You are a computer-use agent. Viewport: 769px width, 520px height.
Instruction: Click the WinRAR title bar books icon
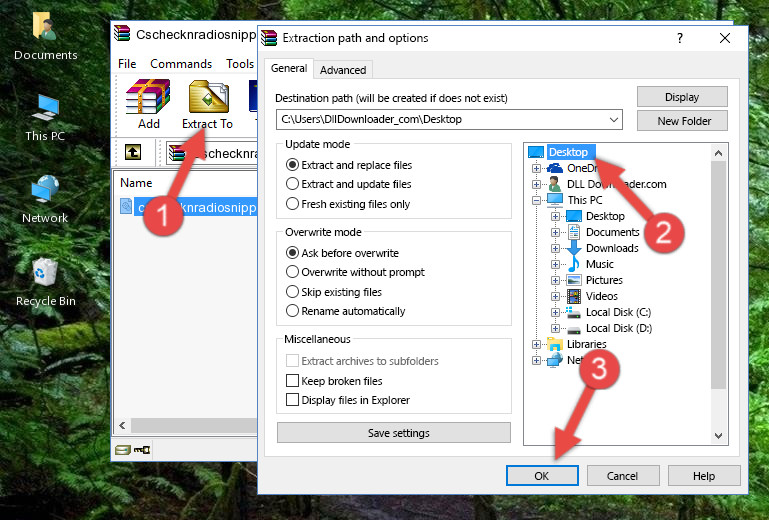(122, 33)
